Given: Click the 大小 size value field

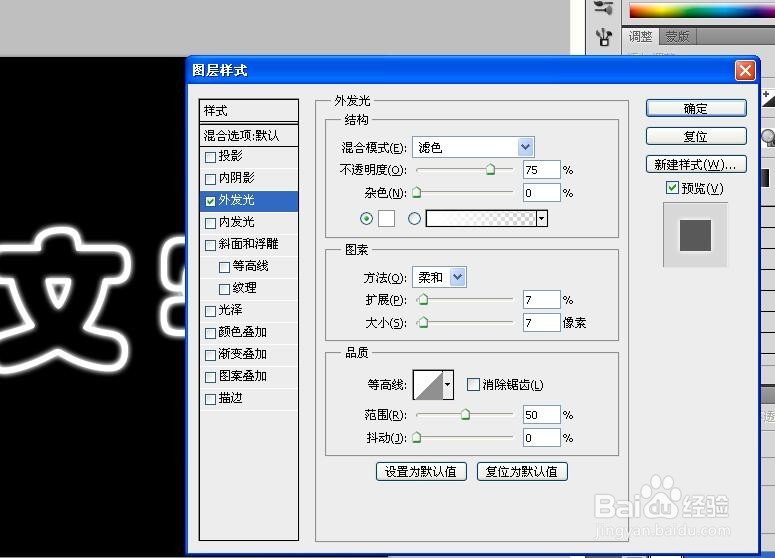Looking at the screenshot, I should [x=542, y=323].
